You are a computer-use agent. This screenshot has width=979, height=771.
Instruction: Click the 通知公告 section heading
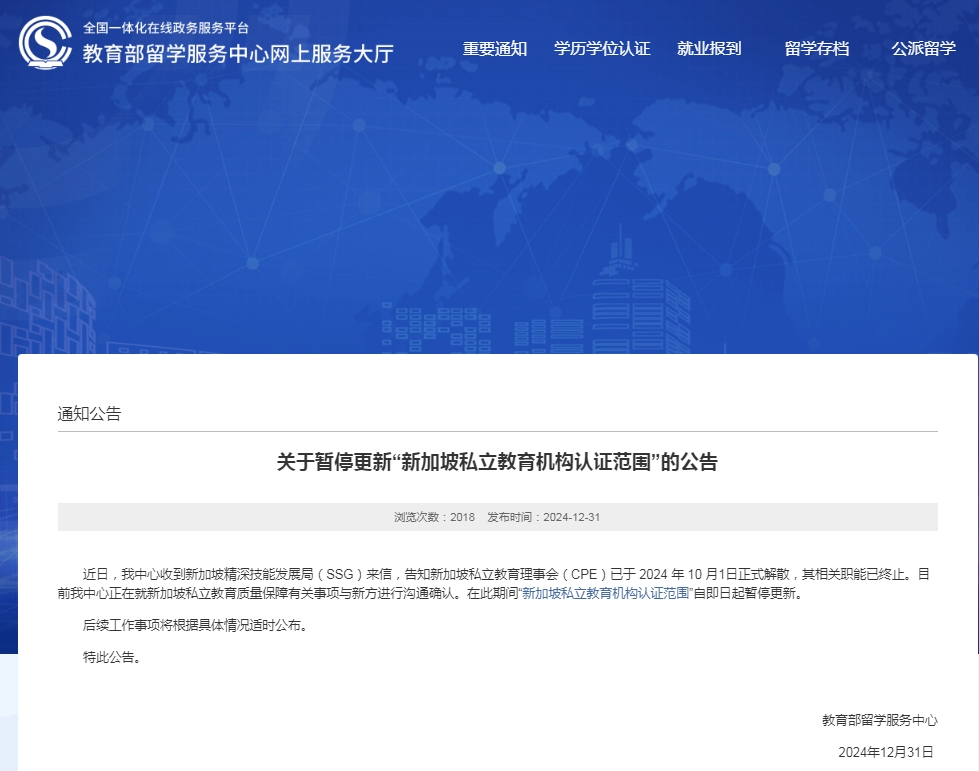(x=89, y=413)
